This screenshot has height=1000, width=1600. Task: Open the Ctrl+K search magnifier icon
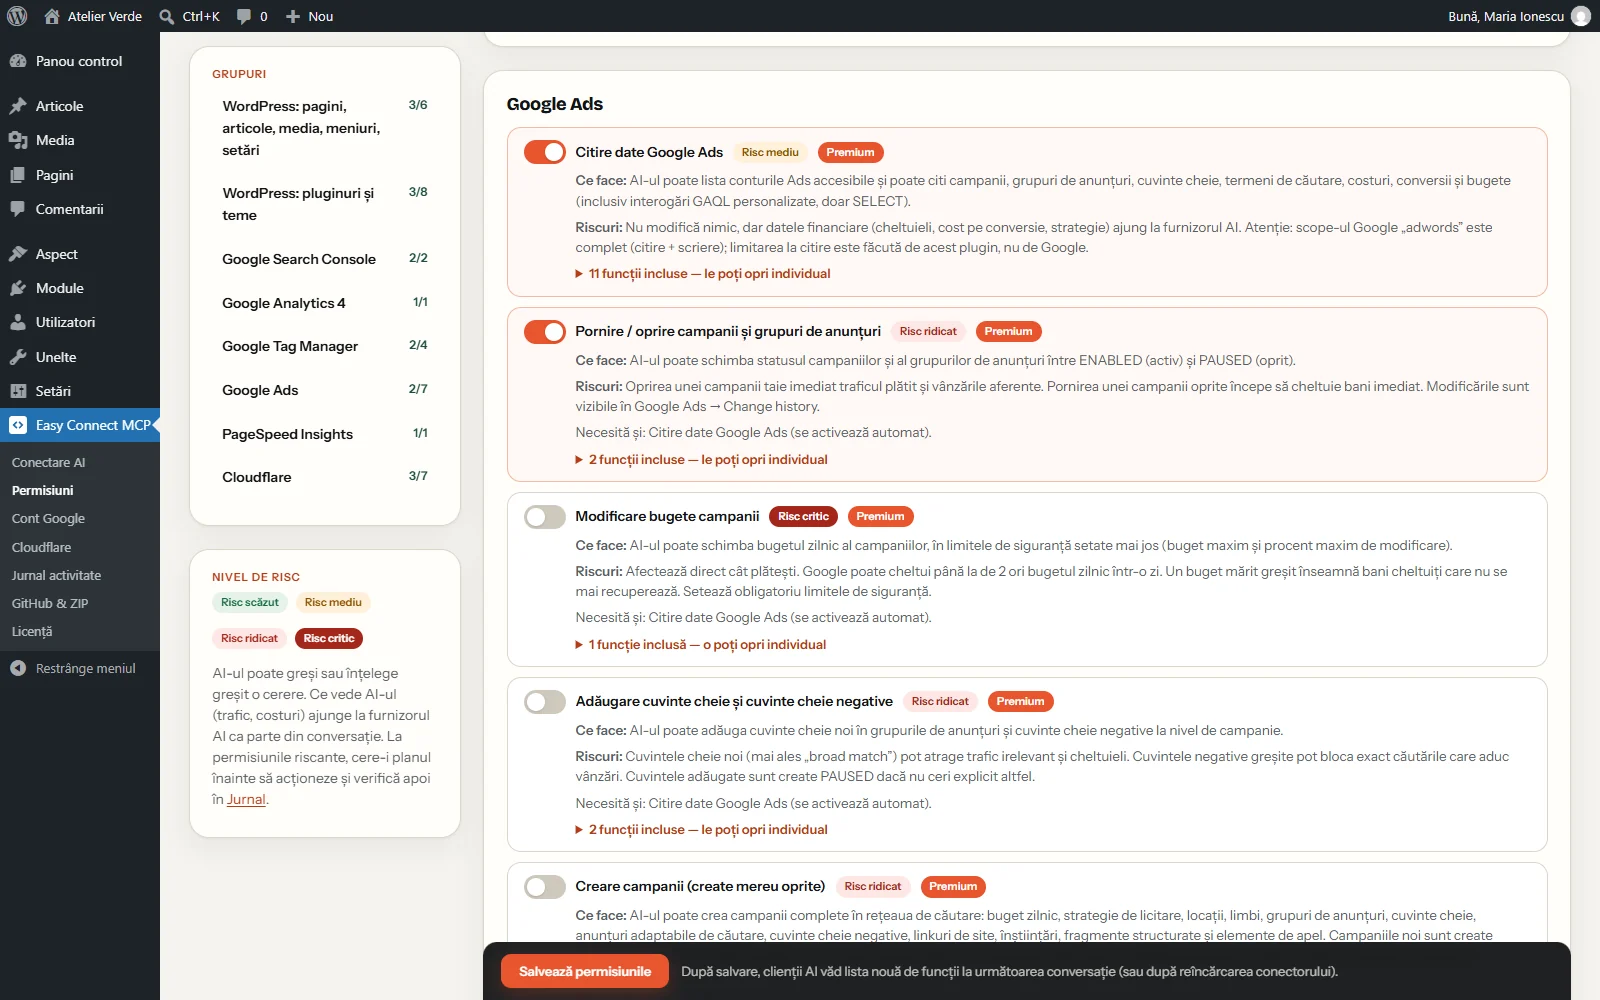click(167, 16)
